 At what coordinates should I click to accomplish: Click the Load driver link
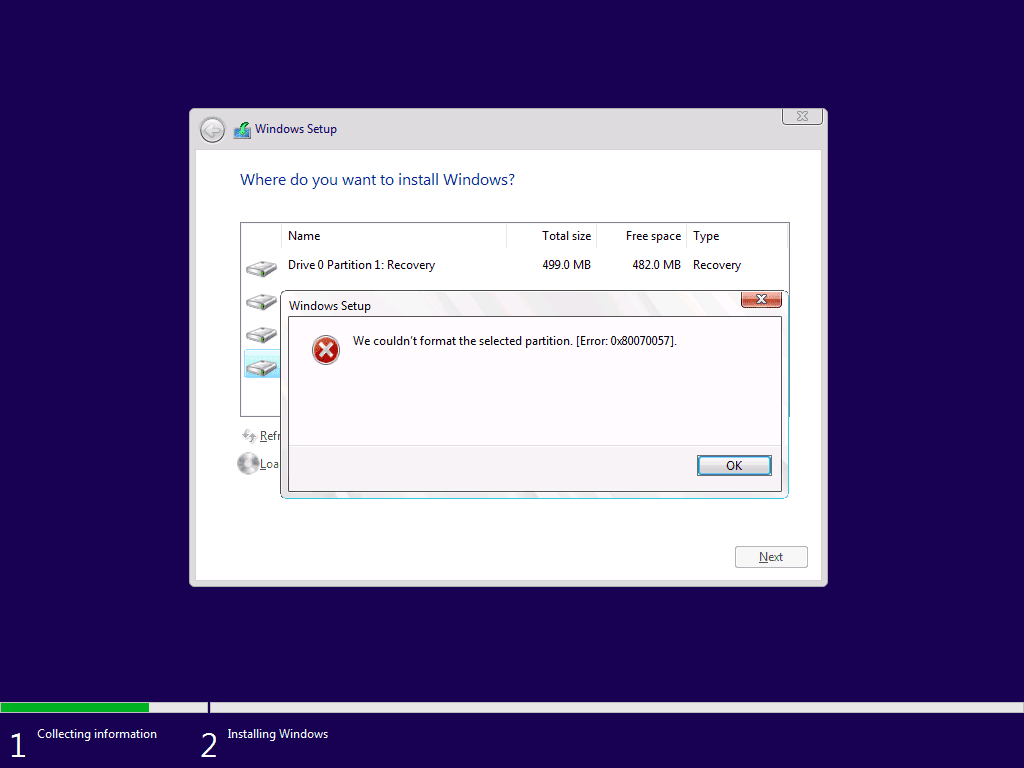270,463
